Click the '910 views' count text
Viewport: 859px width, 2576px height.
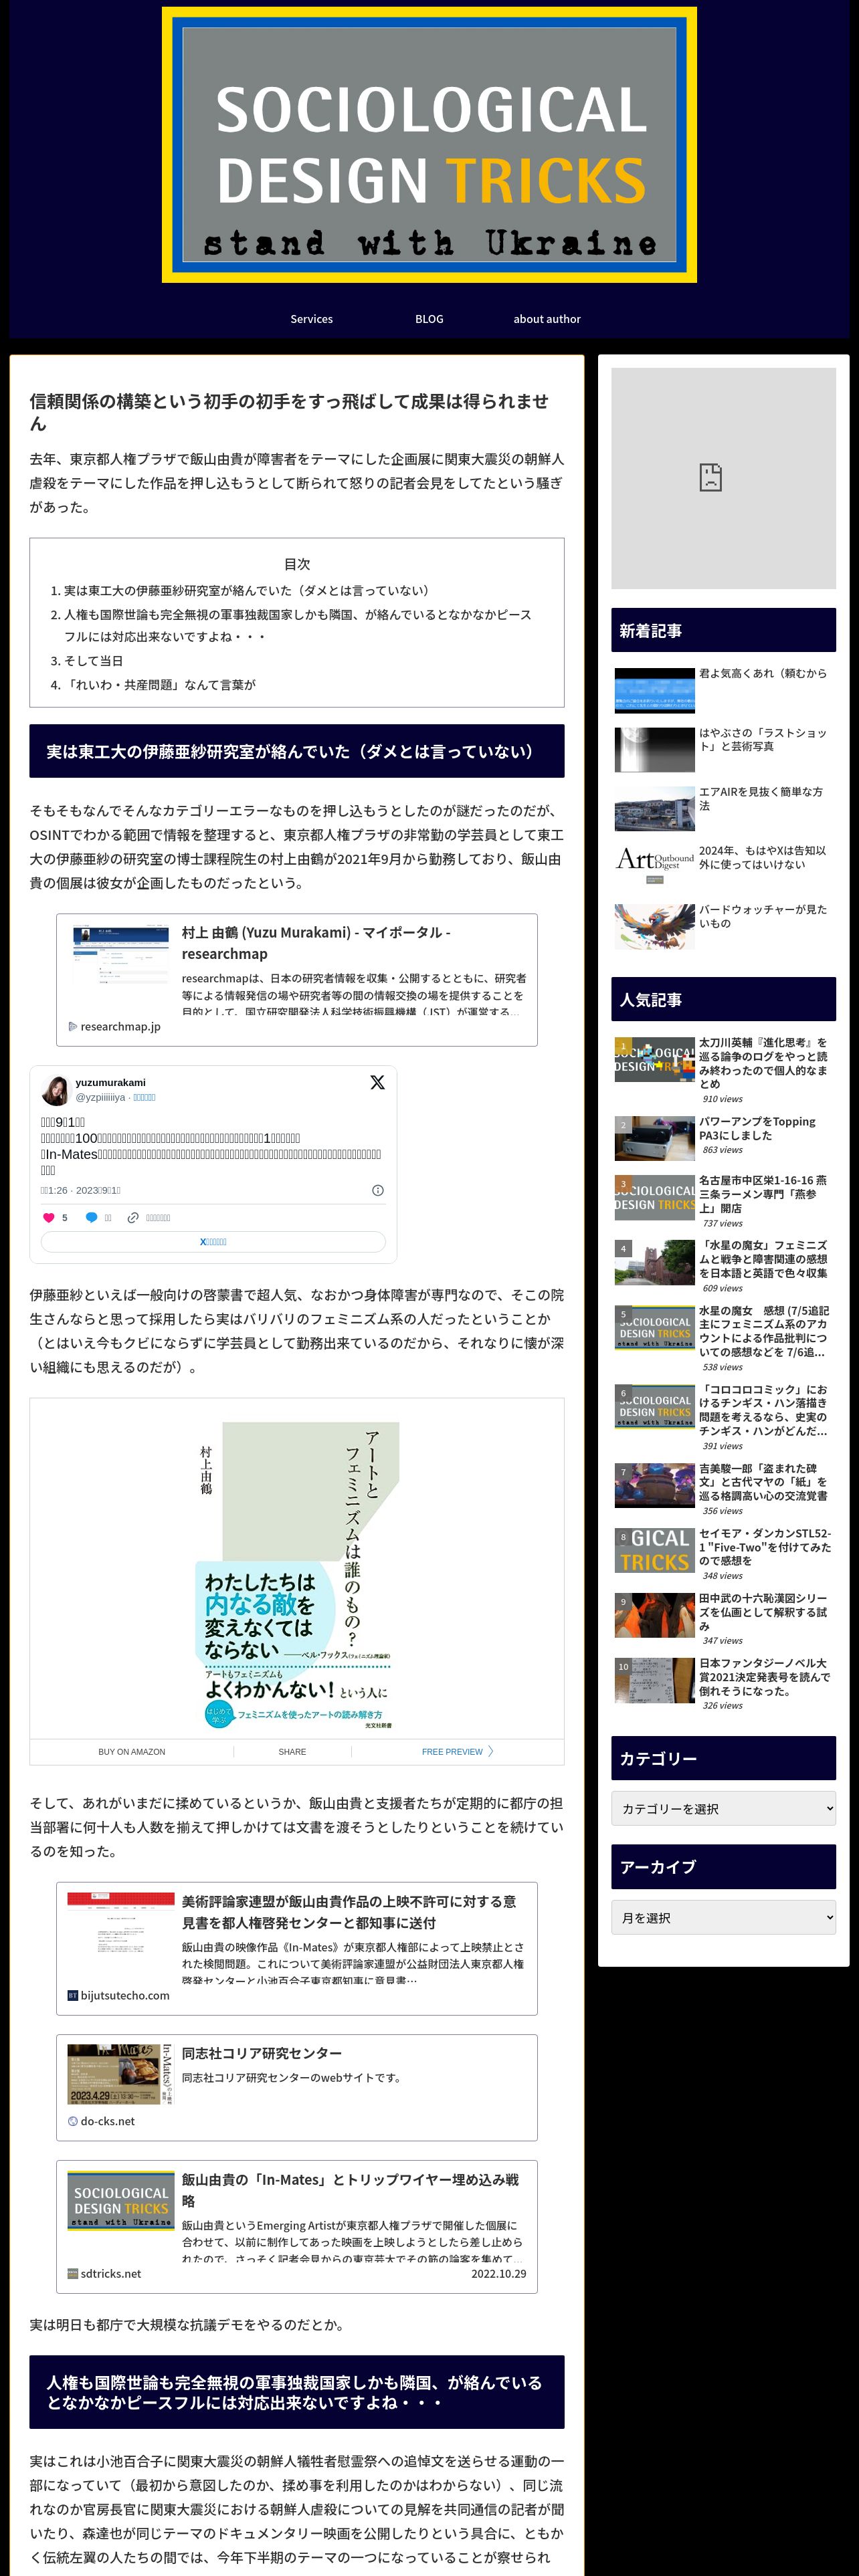(x=722, y=1098)
